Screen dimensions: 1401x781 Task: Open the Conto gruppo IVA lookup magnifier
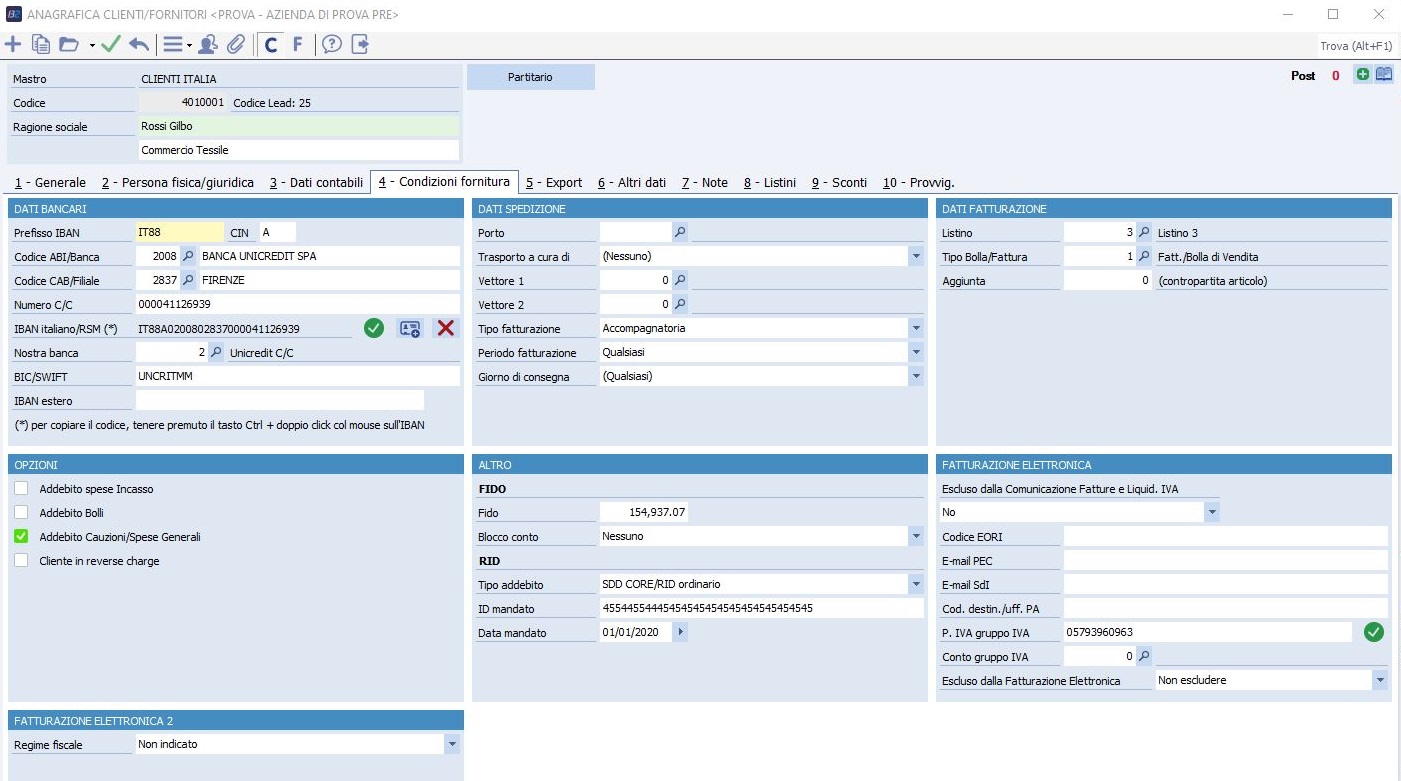point(1144,656)
